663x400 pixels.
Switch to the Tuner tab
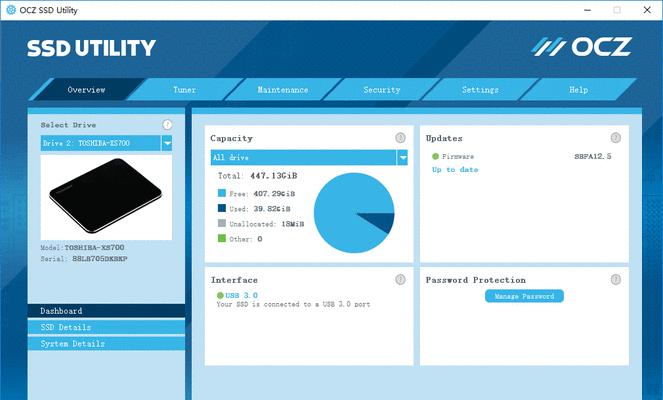184,90
